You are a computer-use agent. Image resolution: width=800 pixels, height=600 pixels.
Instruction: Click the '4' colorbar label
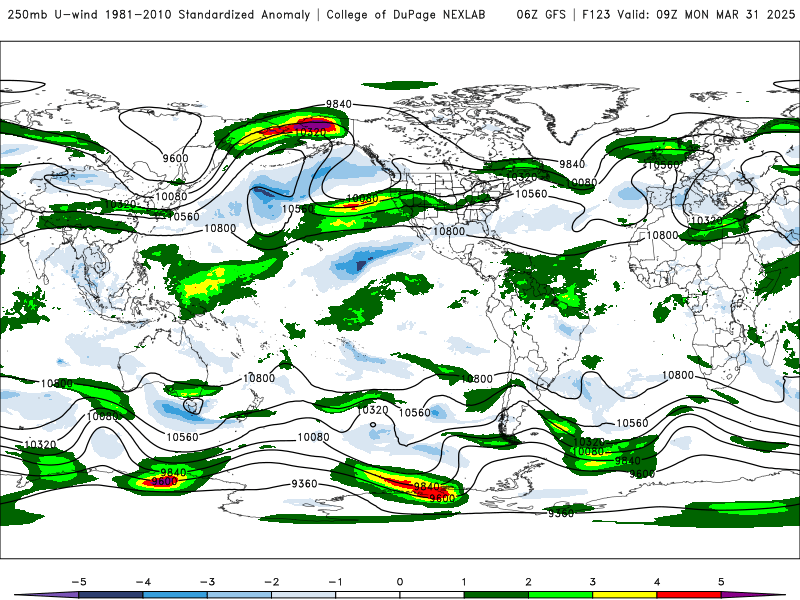(x=657, y=582)
